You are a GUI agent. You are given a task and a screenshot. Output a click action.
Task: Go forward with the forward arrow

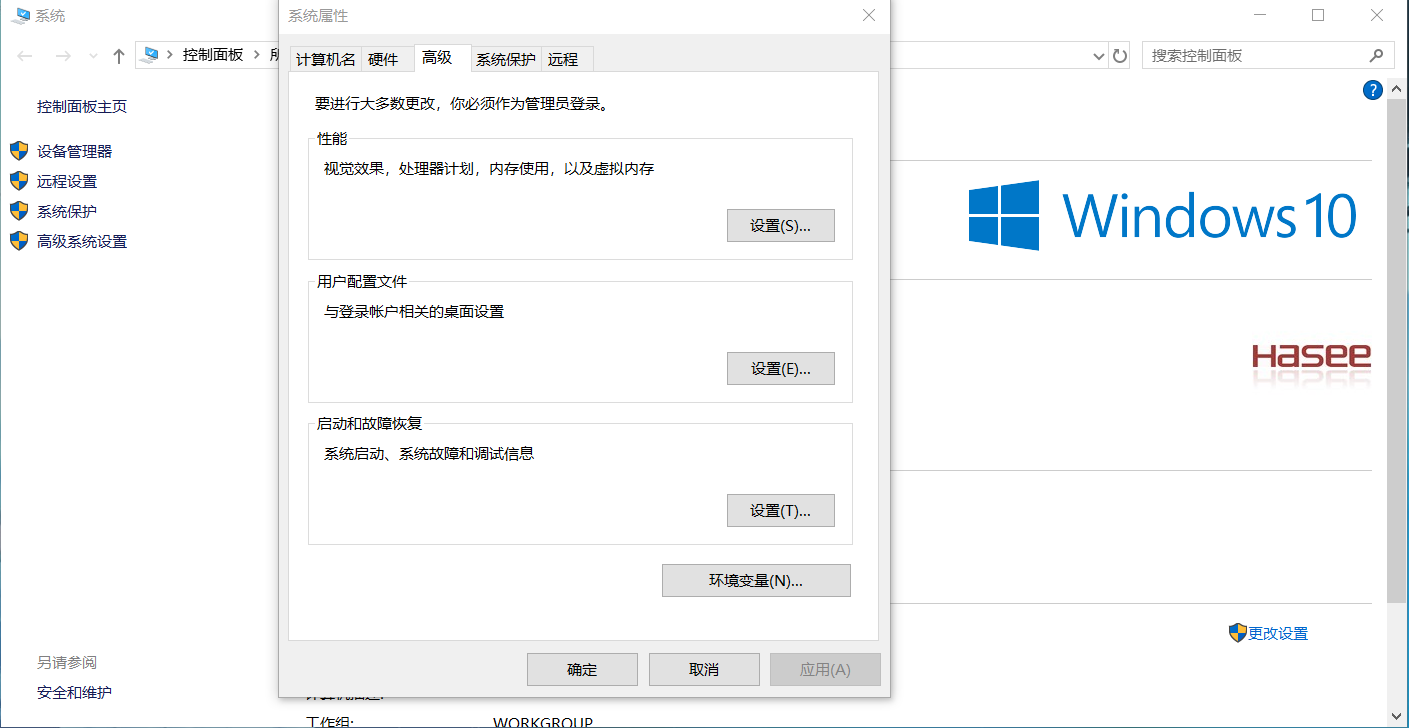(62, 56)
